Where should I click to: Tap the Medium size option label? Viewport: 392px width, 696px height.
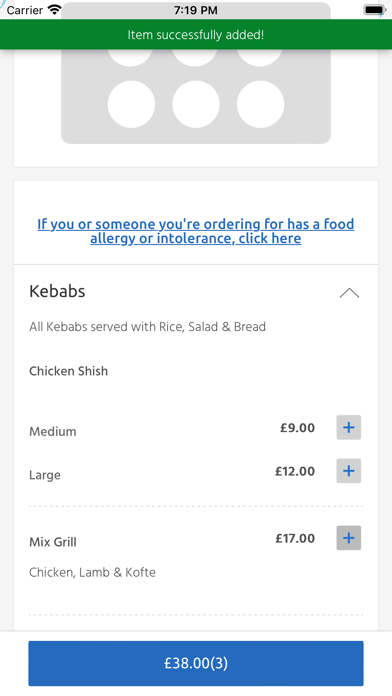[x=53, y=431]
